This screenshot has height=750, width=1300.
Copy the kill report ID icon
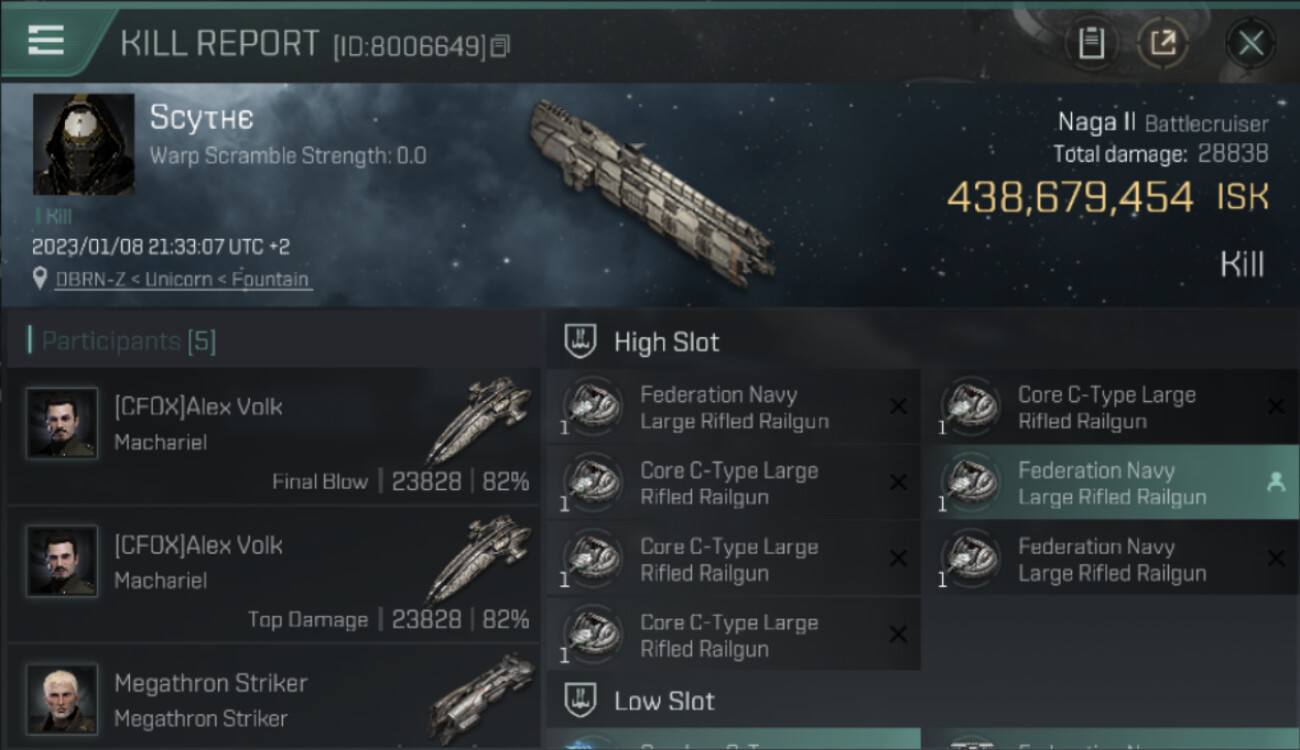[x=500, y=46]
